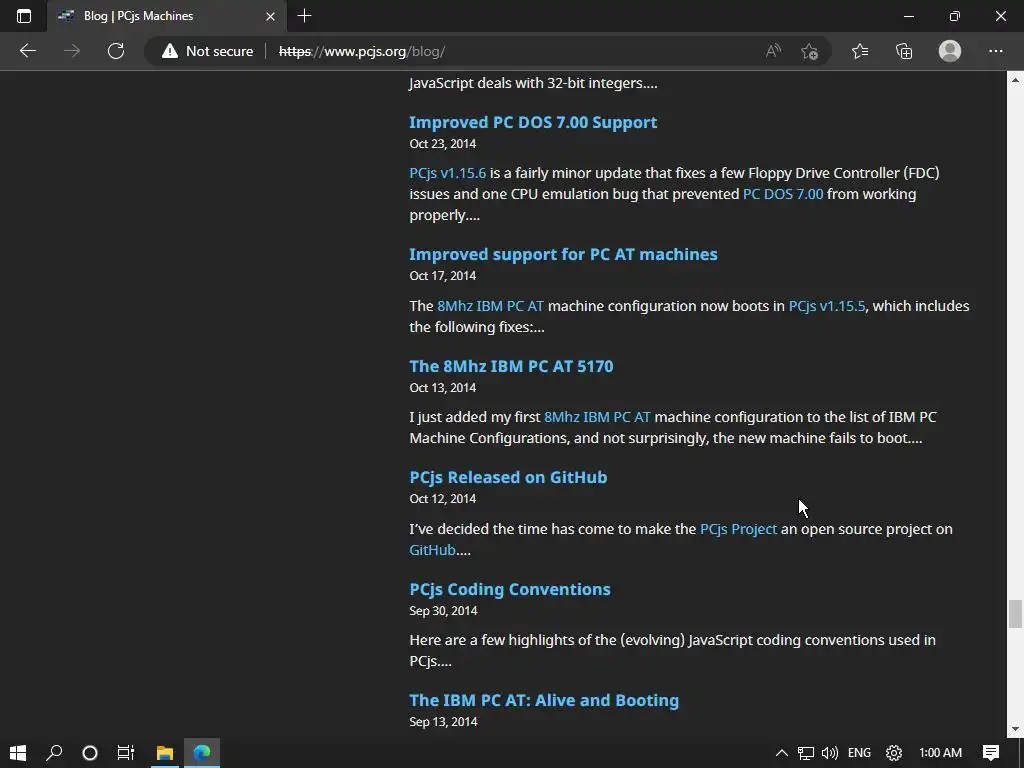
Task: Open the tab actions menu icon
Action: pyautogui.click(x=24, y=16)
